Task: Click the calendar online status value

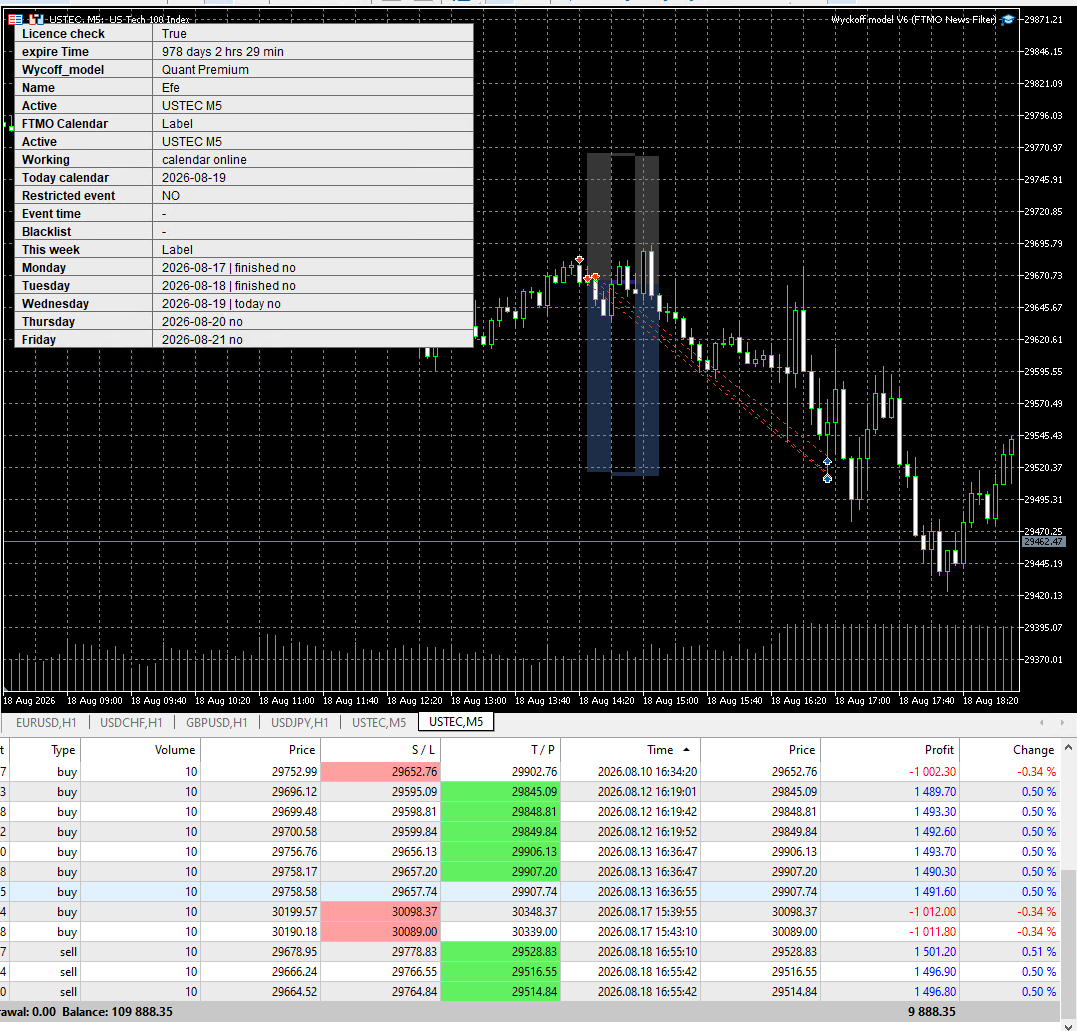Action: tap(204, 159)
